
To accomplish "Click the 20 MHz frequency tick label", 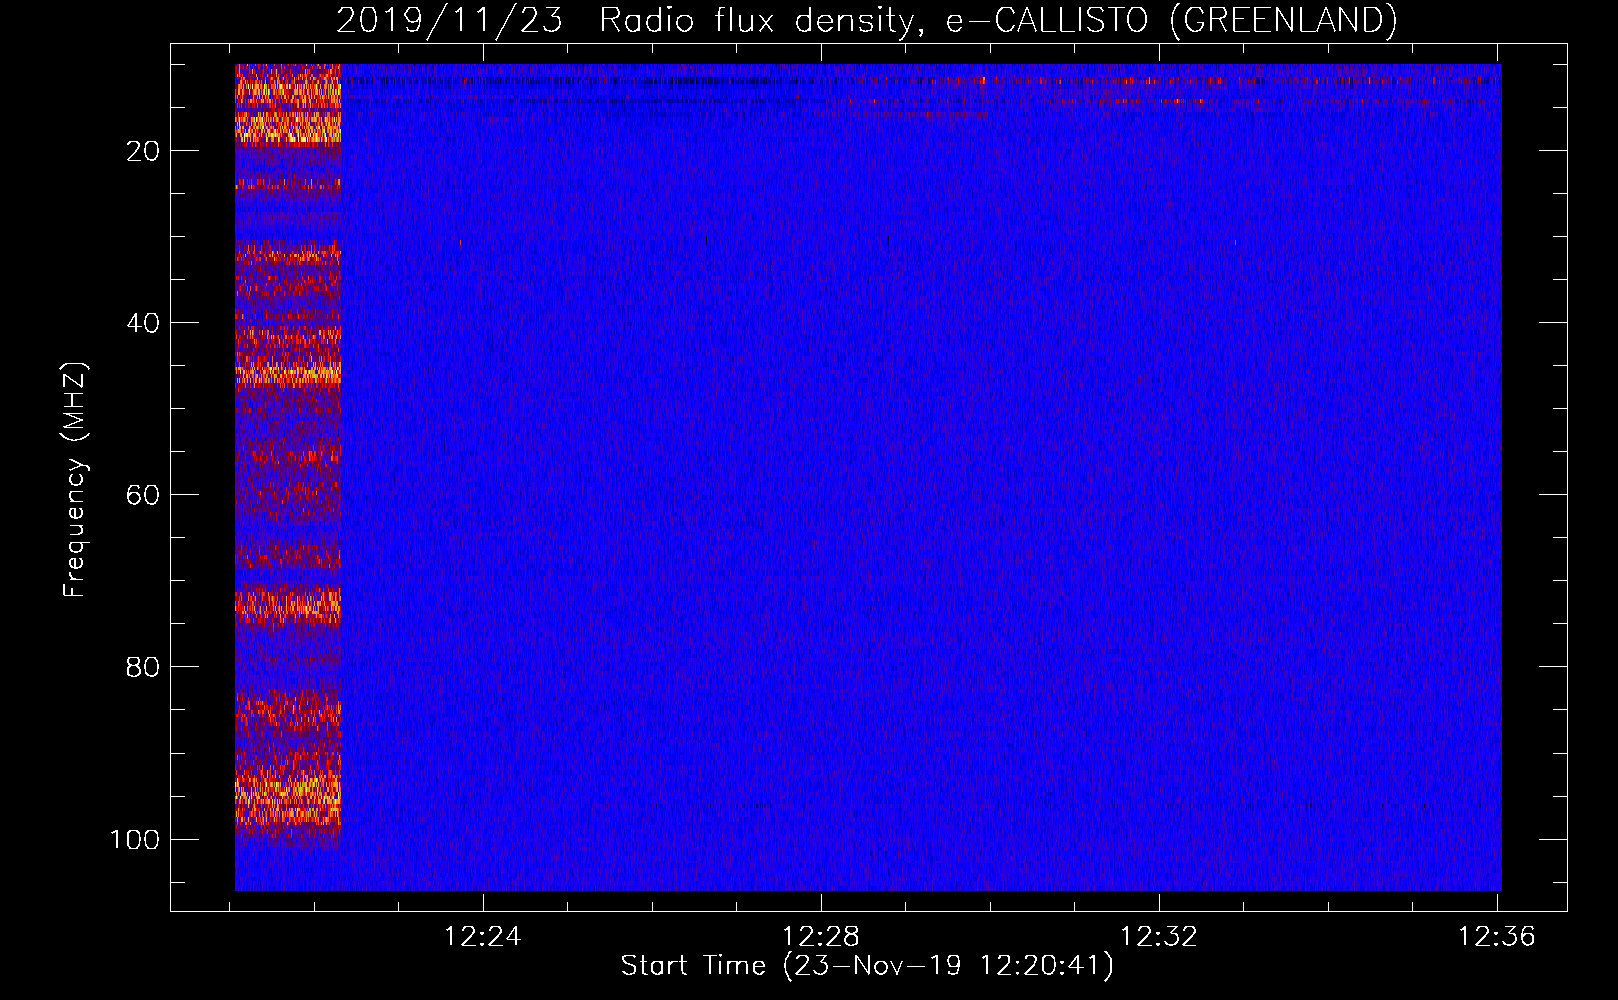I will [x=143, y=151].
